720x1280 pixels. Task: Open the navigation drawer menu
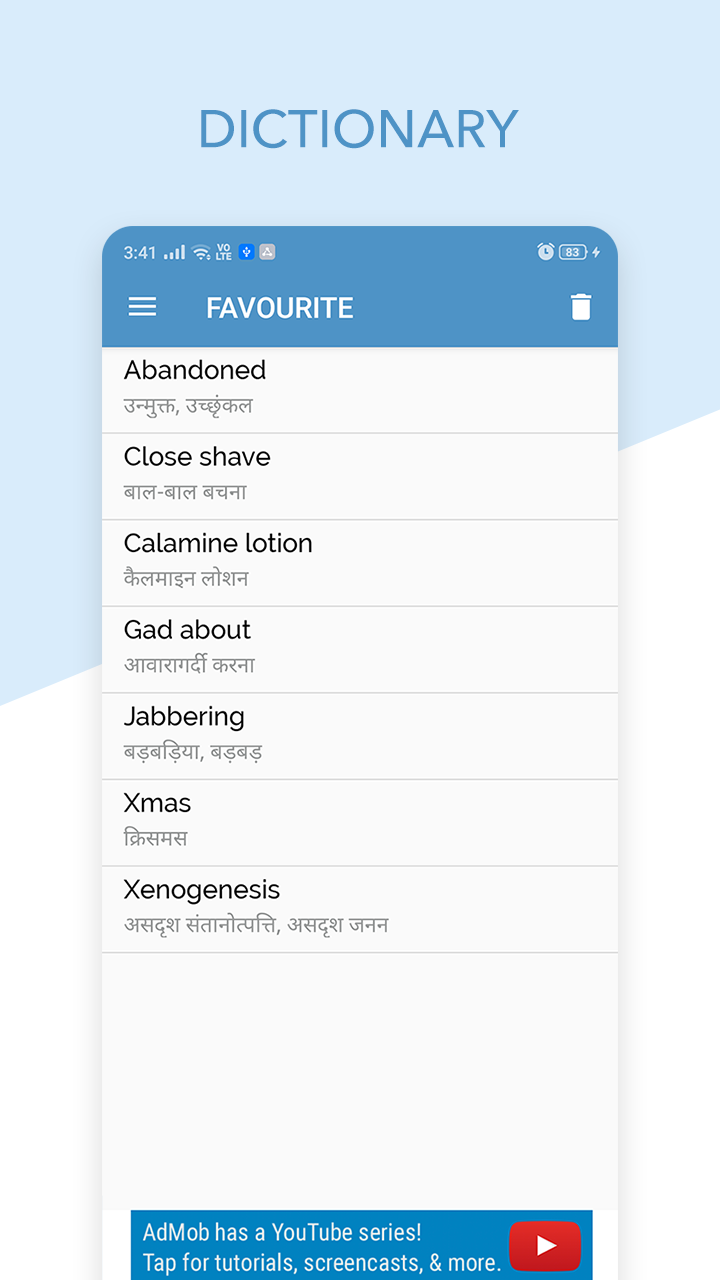click(x=142, y=307)
